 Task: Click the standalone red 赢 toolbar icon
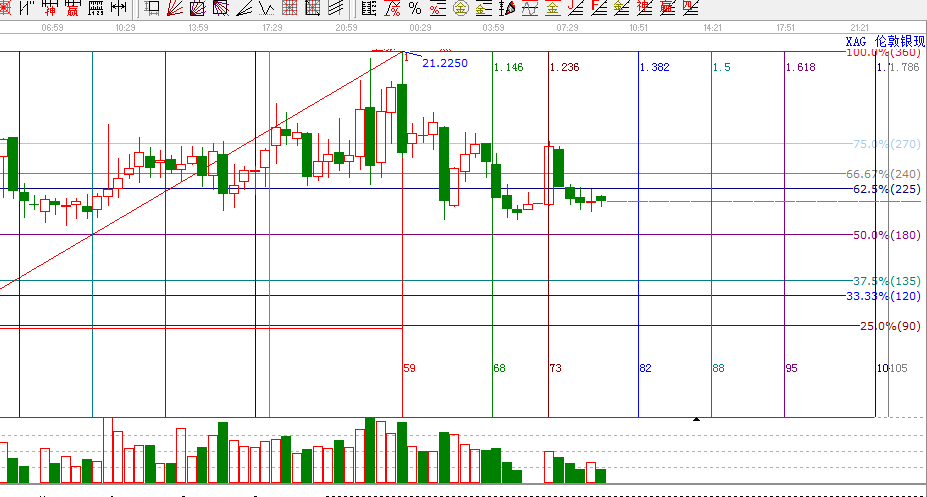tap(72, 8)
